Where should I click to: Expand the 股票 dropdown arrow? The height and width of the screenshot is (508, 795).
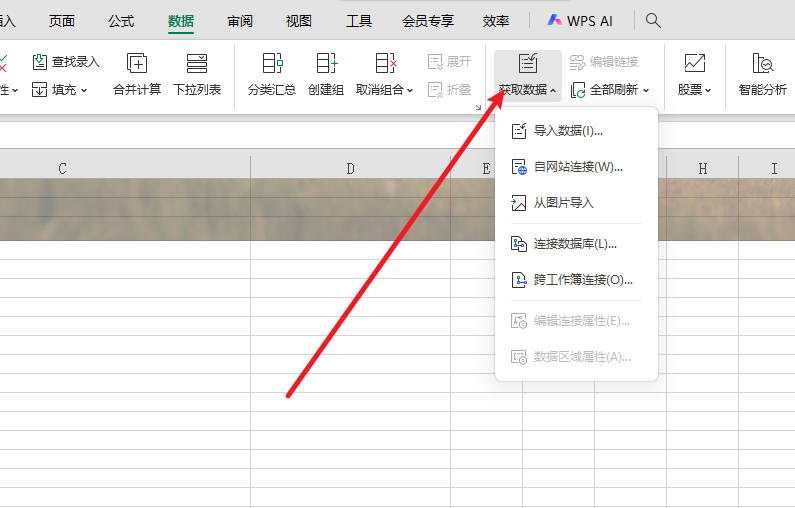coord(708,91)
